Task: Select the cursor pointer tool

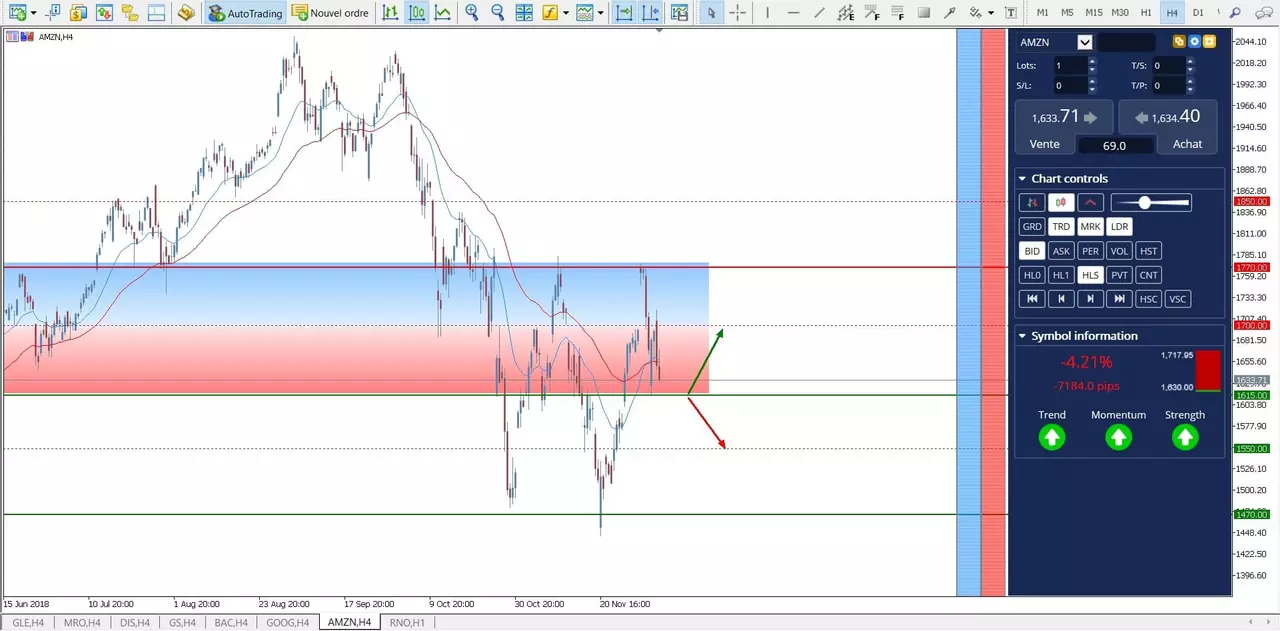Action: pyautogui.click(x=711, y=13)
